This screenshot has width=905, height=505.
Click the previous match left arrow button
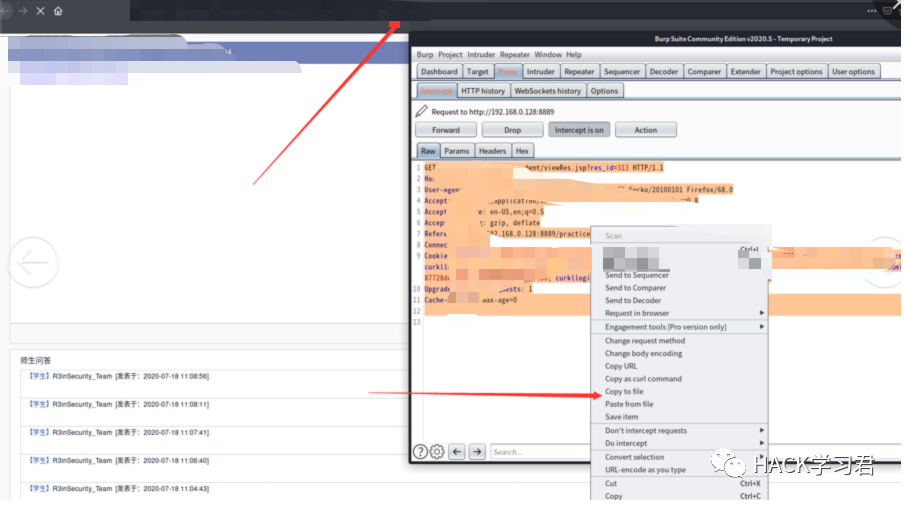tap(457, 452)
